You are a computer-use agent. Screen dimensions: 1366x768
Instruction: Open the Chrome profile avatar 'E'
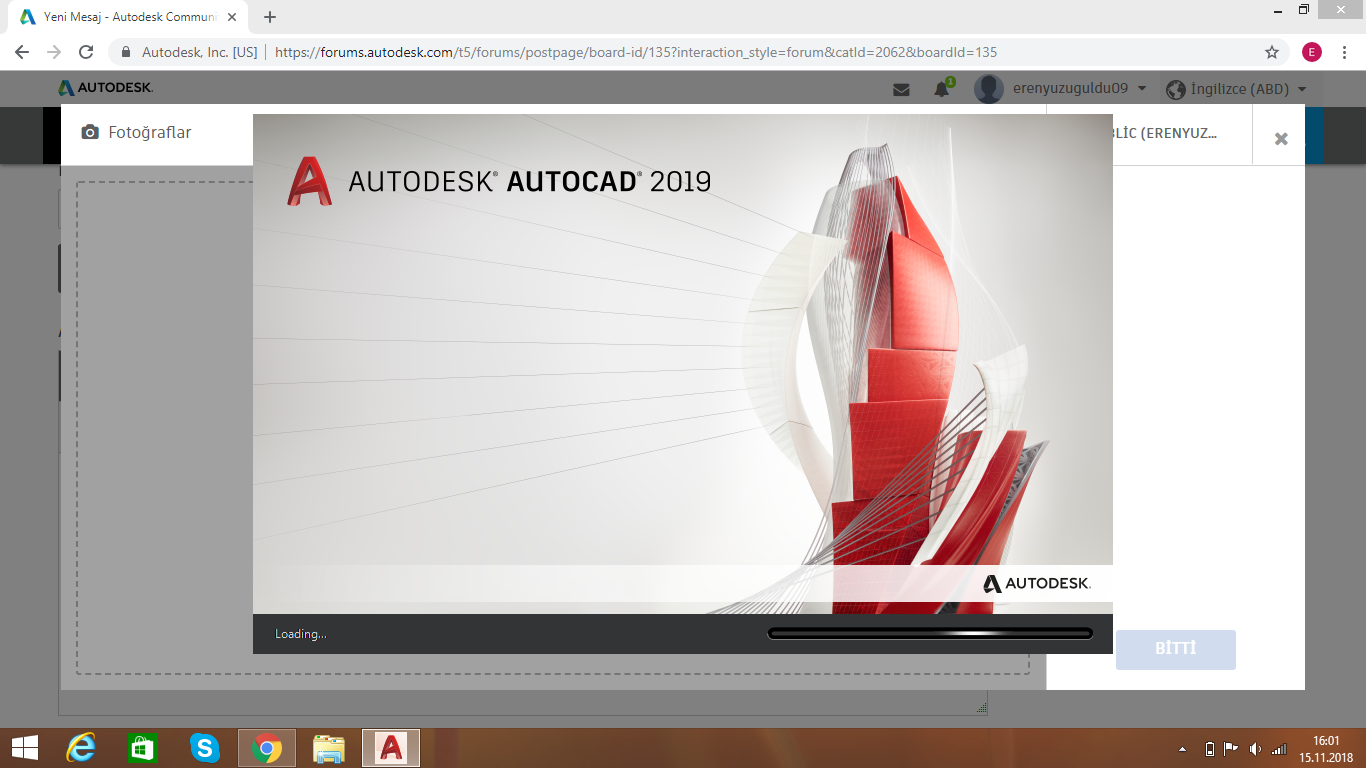click(x=1312, y=52)
